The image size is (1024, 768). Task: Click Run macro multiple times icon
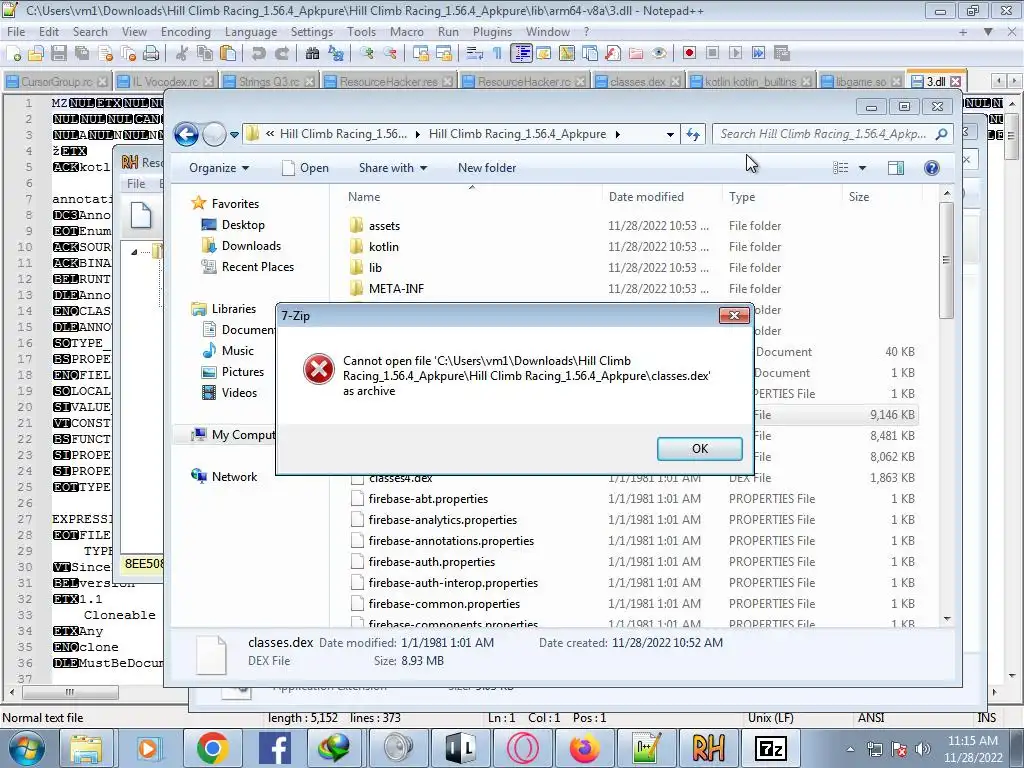click(x=758, y=54)
